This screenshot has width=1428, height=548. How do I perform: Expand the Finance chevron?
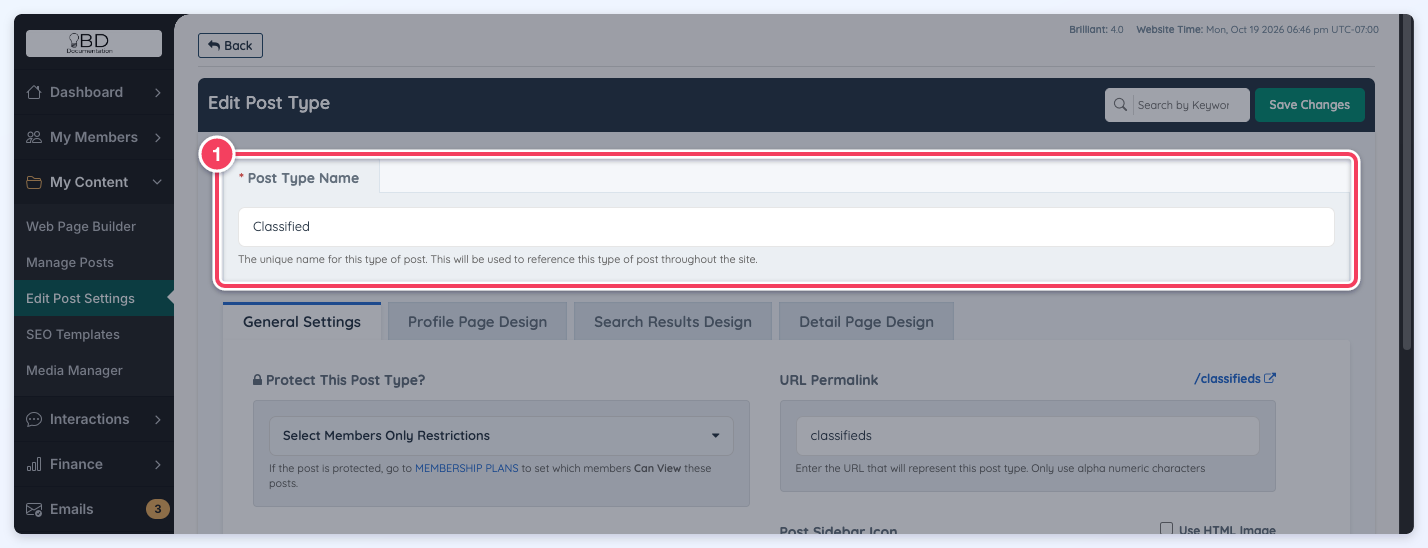(158, 464)
